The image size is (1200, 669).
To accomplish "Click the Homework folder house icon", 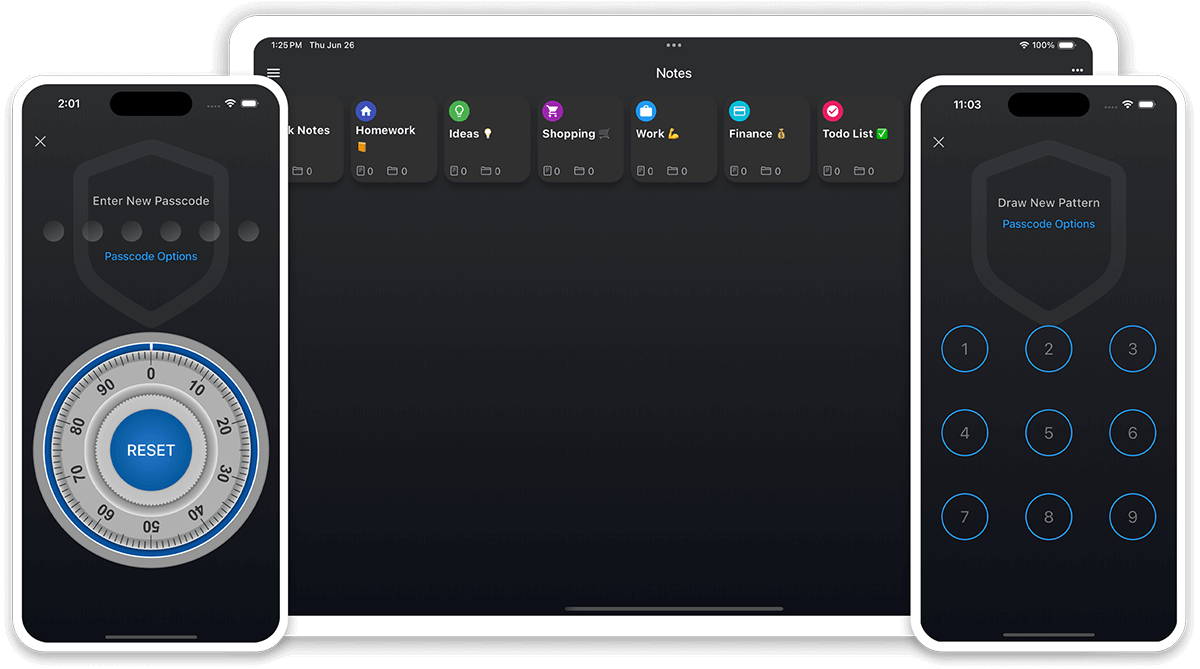I will [x=366, y=111].
